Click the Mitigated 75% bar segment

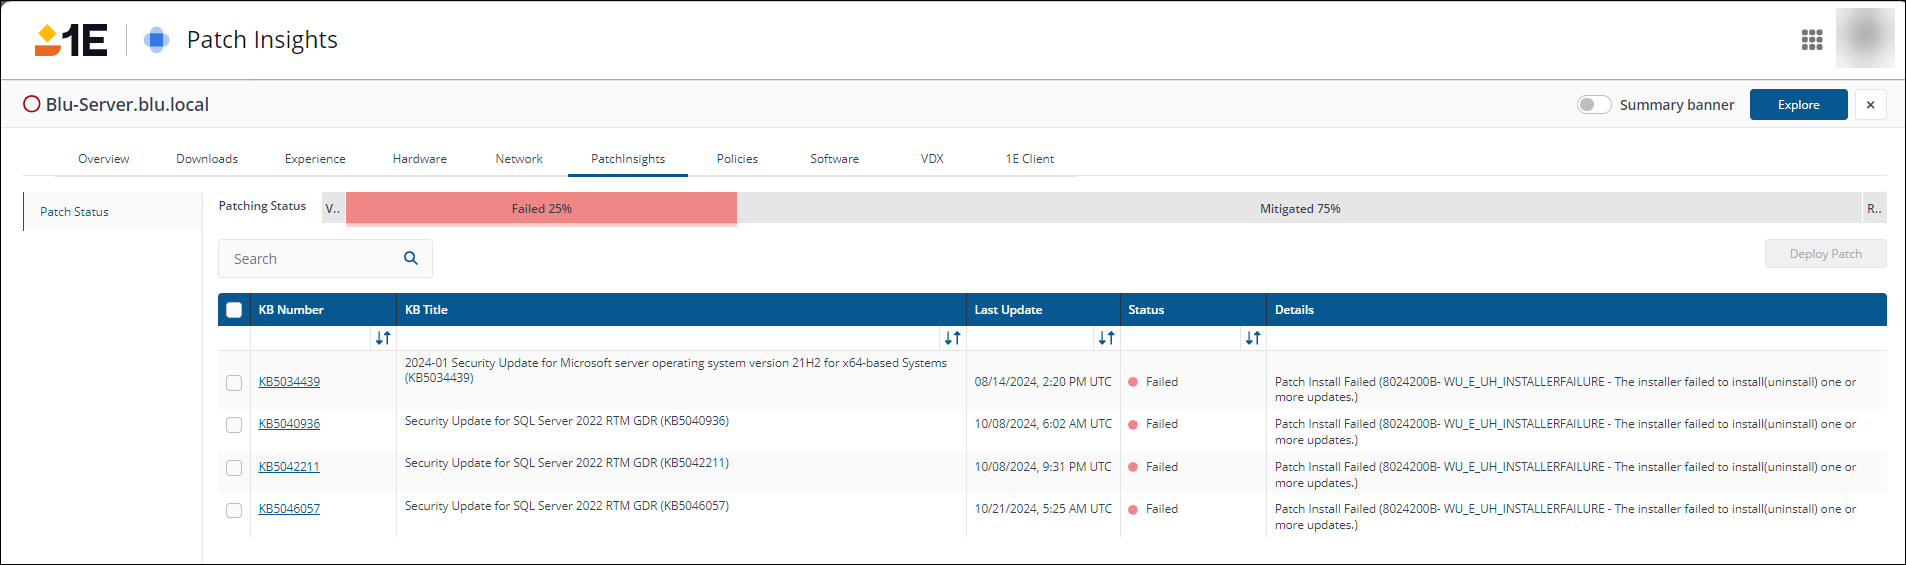point(1299,209)
